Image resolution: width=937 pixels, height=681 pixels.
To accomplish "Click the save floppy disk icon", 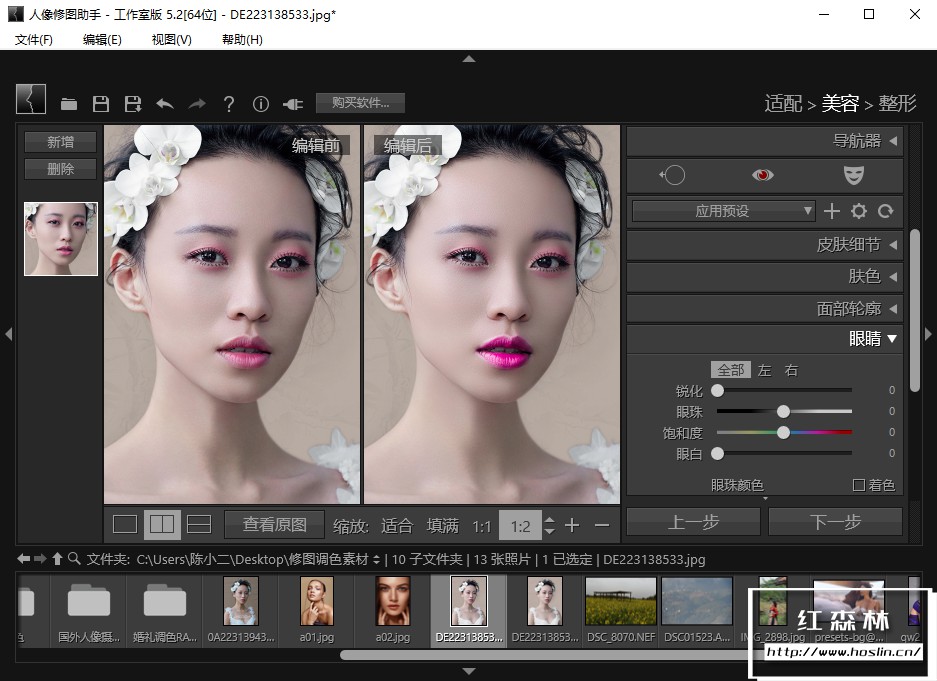I will click(100, 104).
